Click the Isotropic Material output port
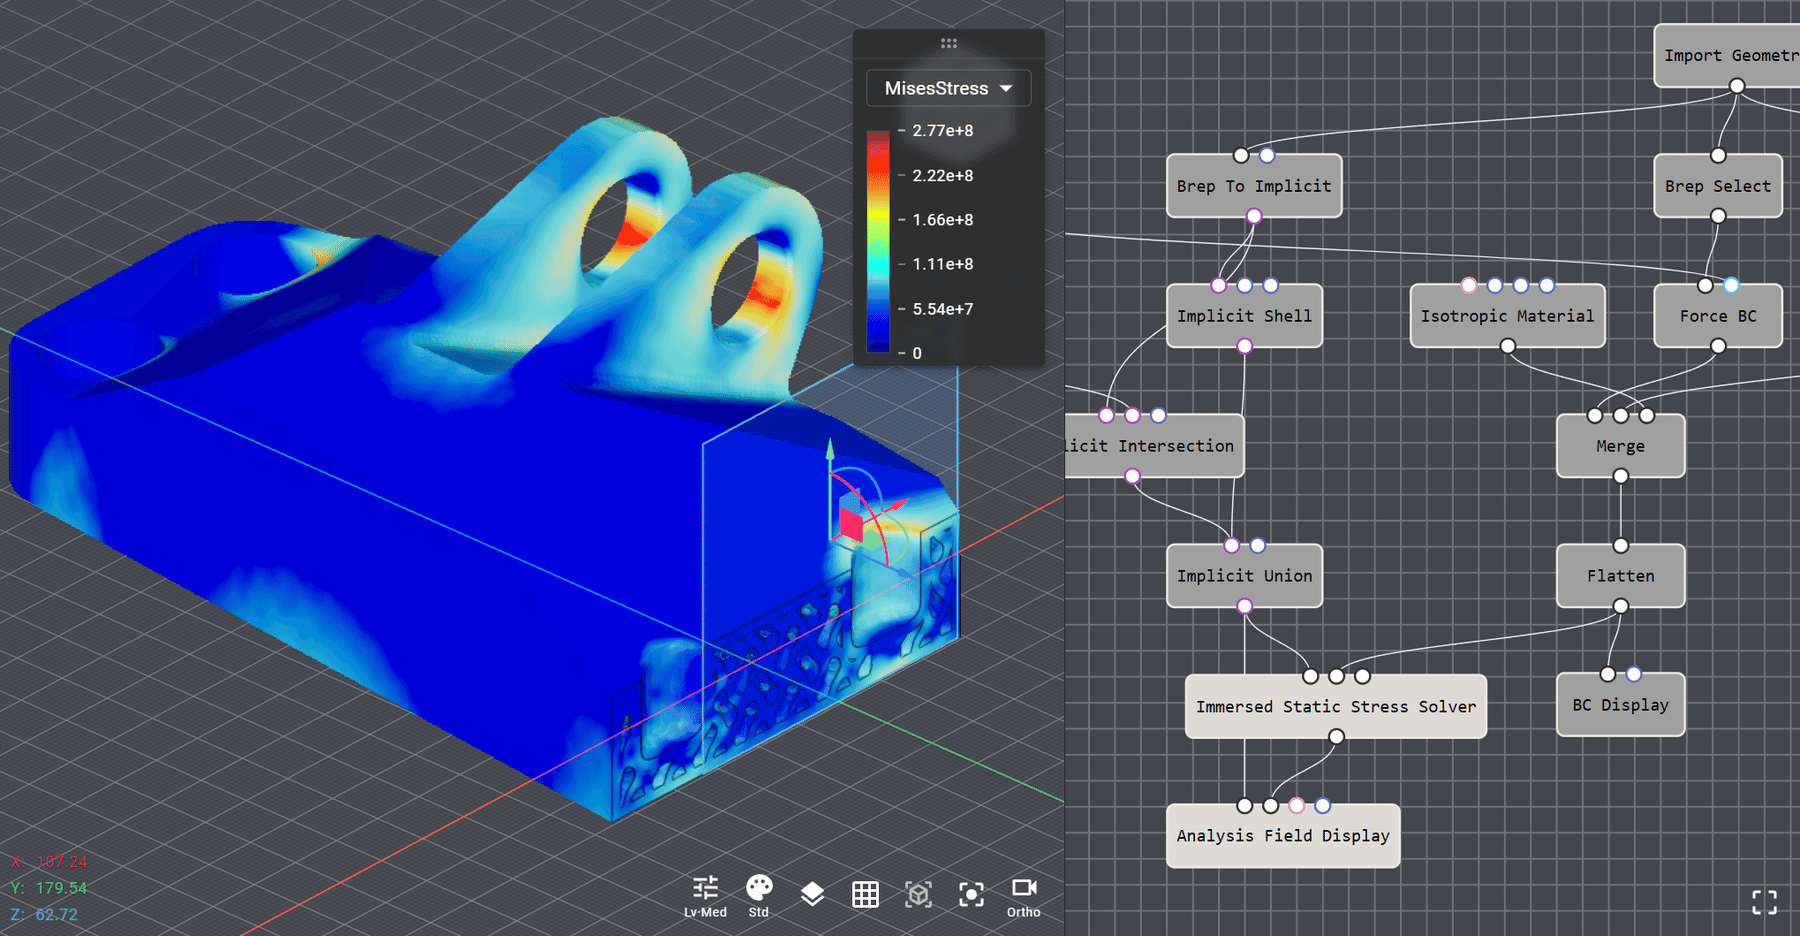 [x=1507, y=346]
